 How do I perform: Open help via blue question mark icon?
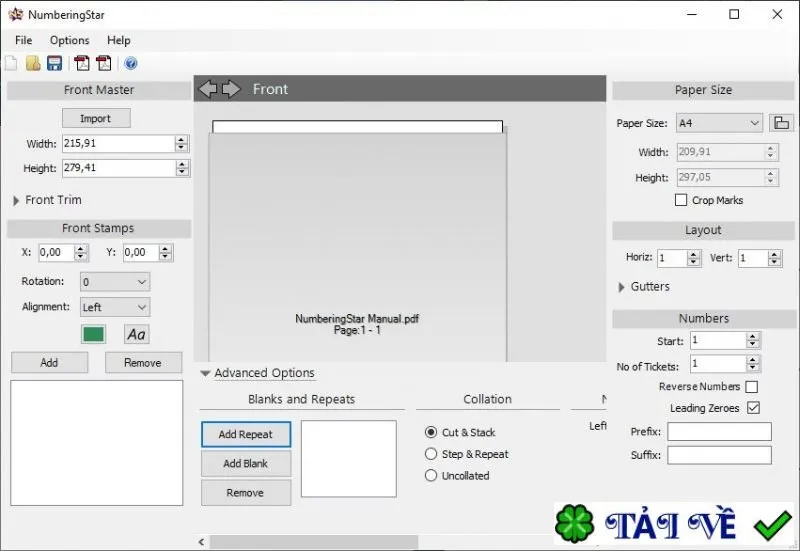point(131,63)
